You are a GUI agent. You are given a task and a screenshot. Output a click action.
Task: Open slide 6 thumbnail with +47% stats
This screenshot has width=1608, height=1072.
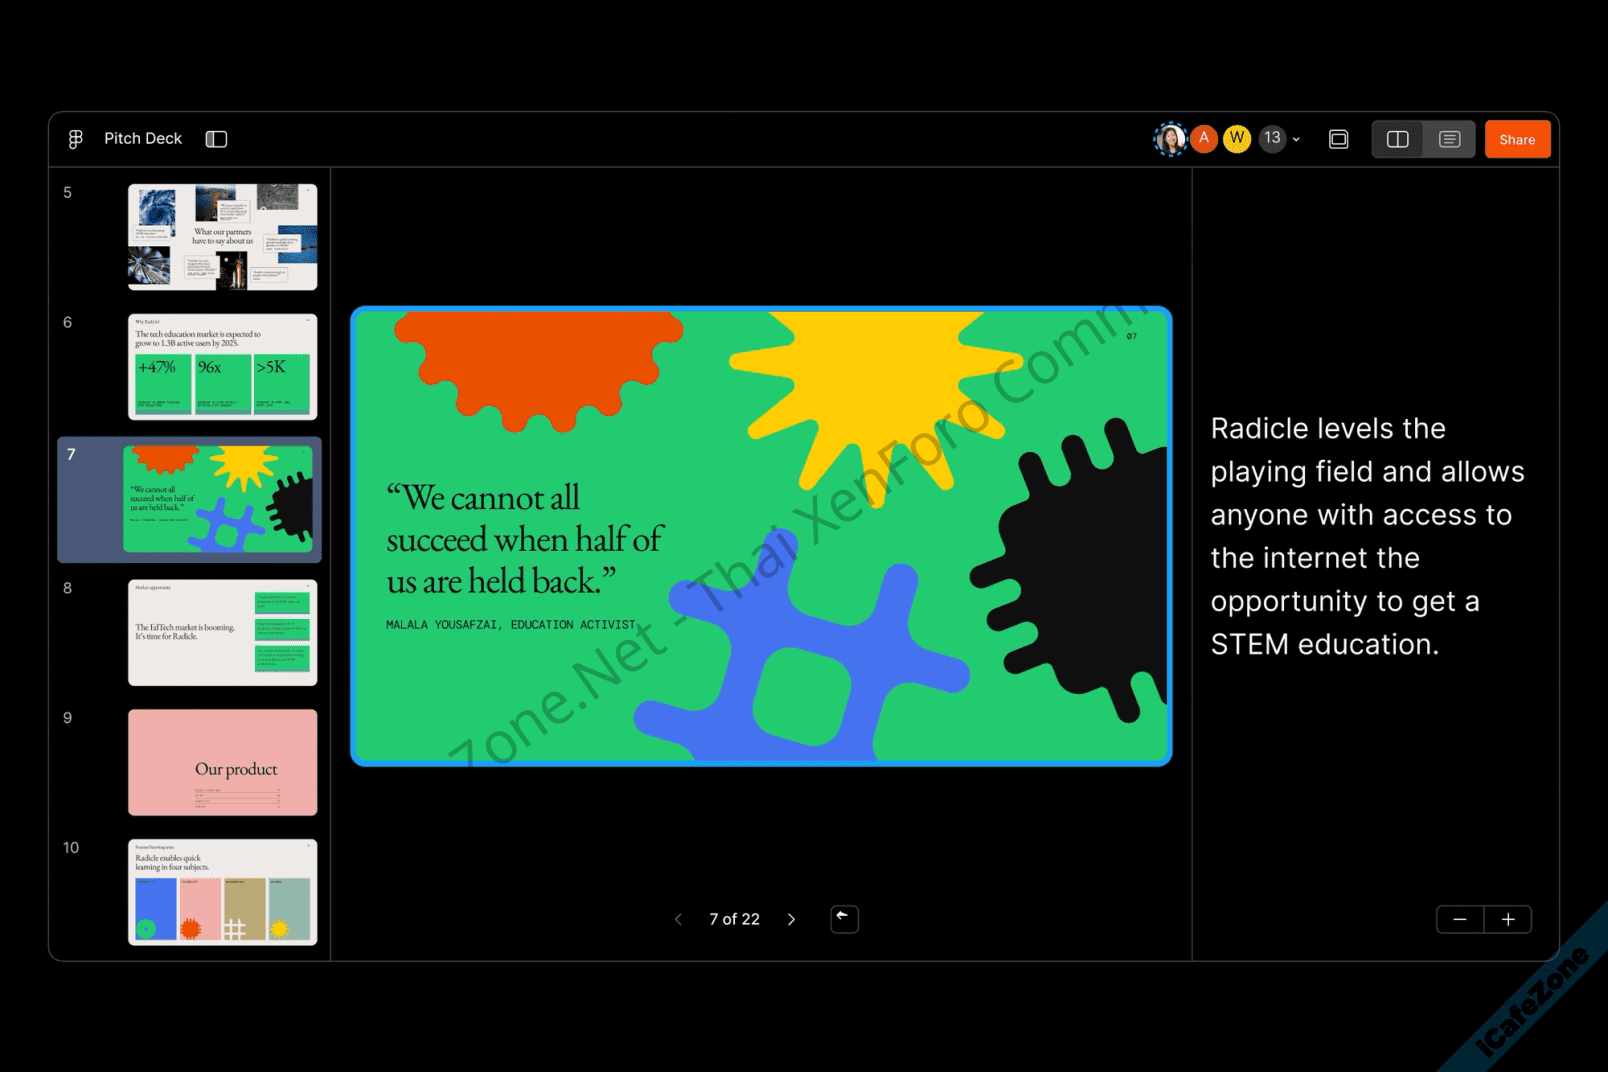222,367
